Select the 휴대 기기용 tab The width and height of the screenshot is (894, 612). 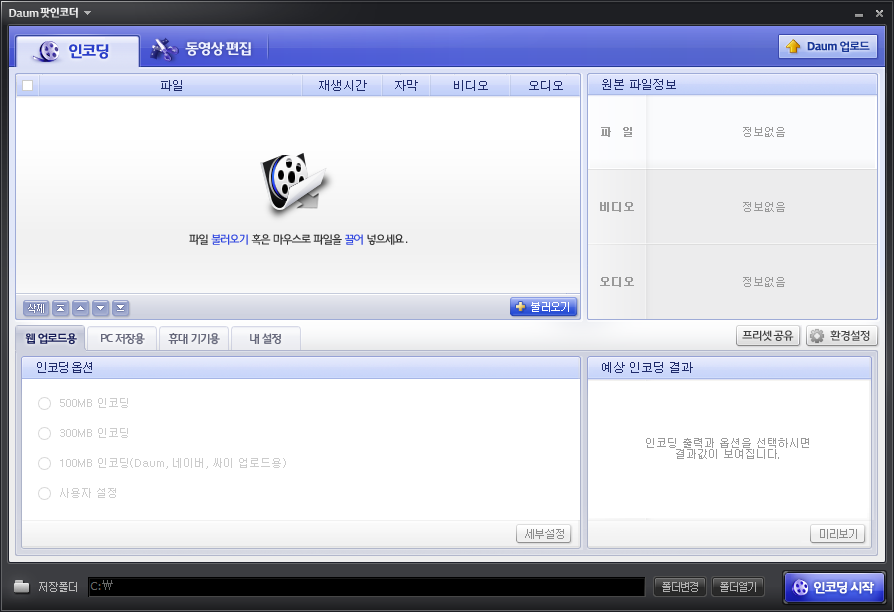click(194, 338)
